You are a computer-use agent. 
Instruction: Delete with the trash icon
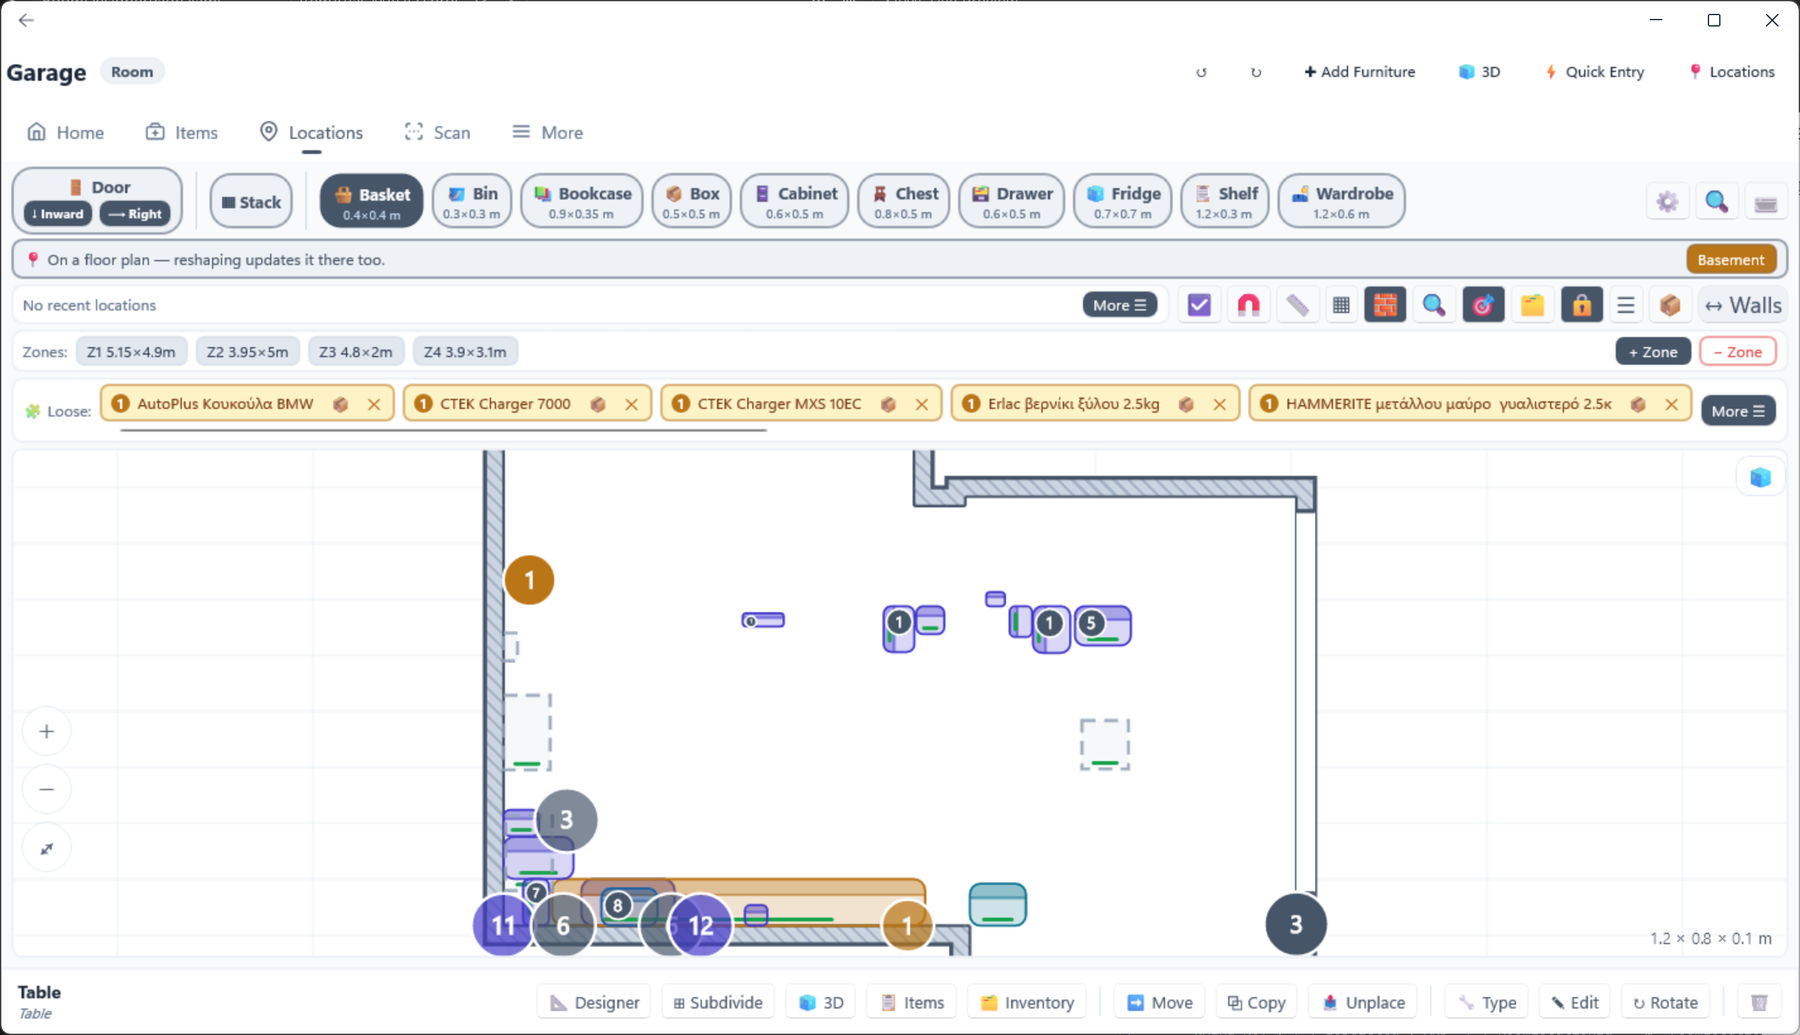[1759, 1002]
